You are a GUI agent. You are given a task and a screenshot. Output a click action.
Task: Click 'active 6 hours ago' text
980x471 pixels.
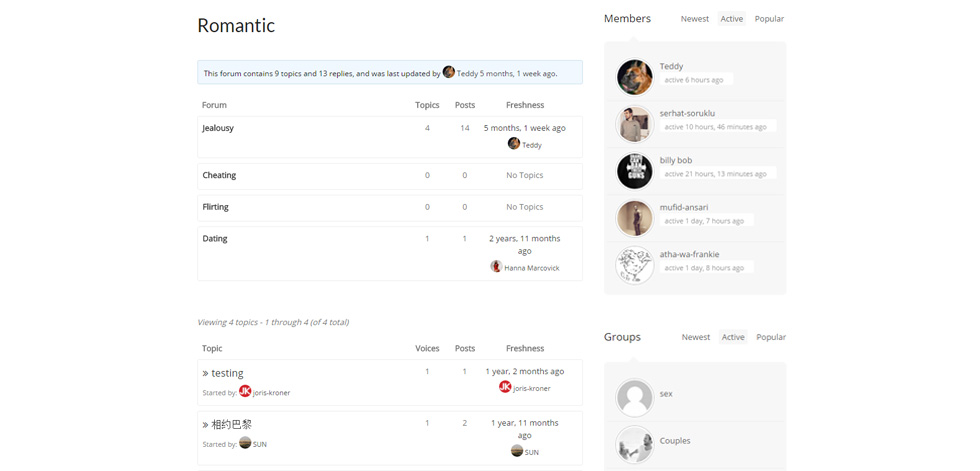coord(694,80)
